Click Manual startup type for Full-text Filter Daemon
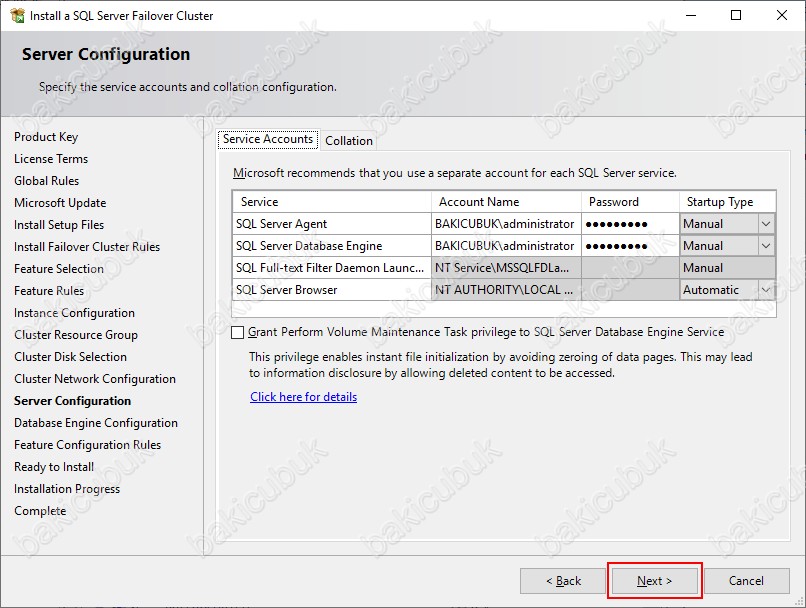The width and height of the screenshot is (806, 608). (727, 268)
